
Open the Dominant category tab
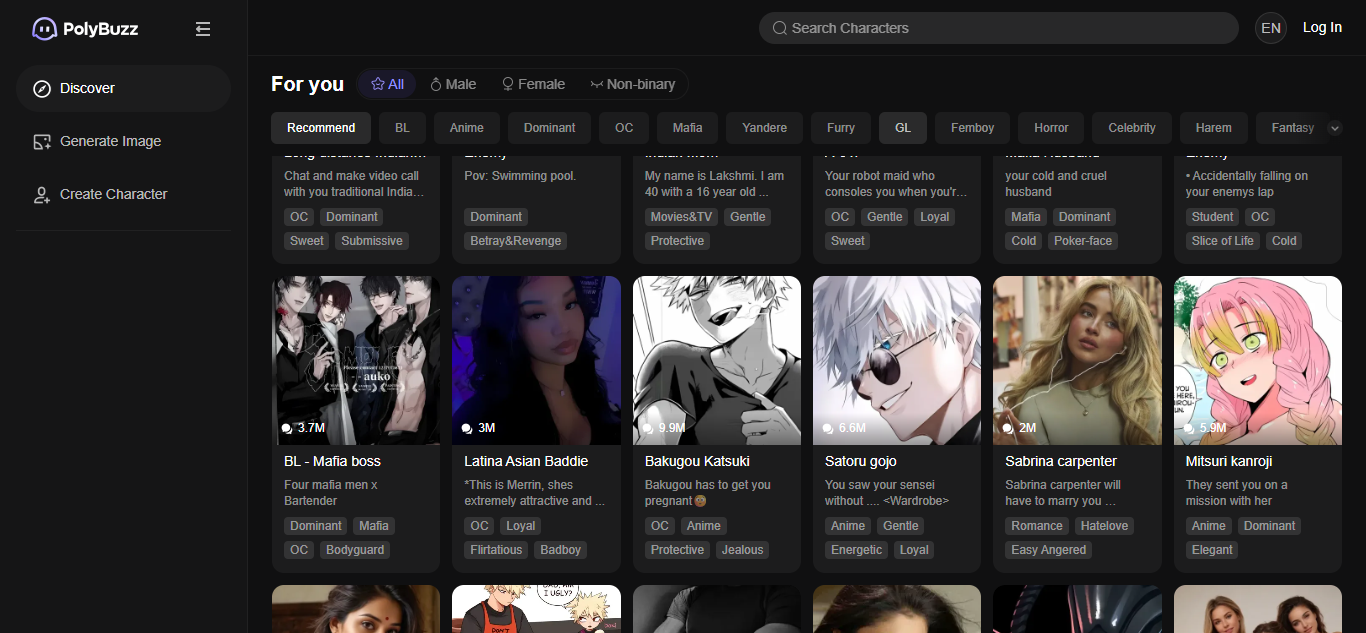550,128
